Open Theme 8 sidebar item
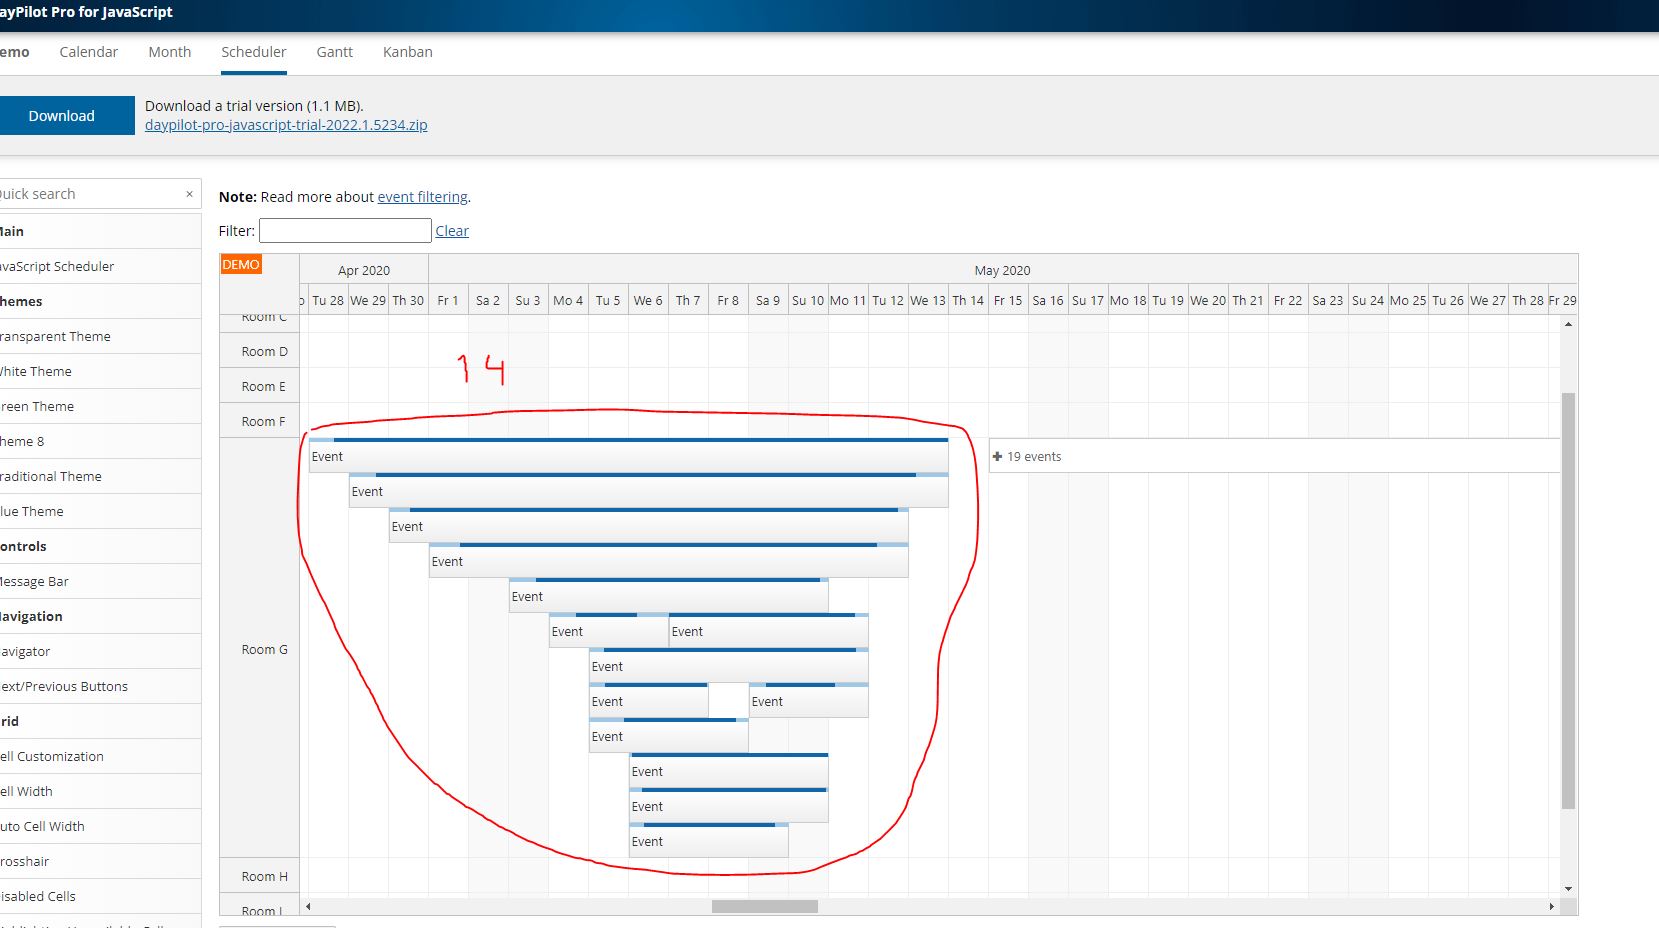The image size is (1659, 928). point(100,441)
